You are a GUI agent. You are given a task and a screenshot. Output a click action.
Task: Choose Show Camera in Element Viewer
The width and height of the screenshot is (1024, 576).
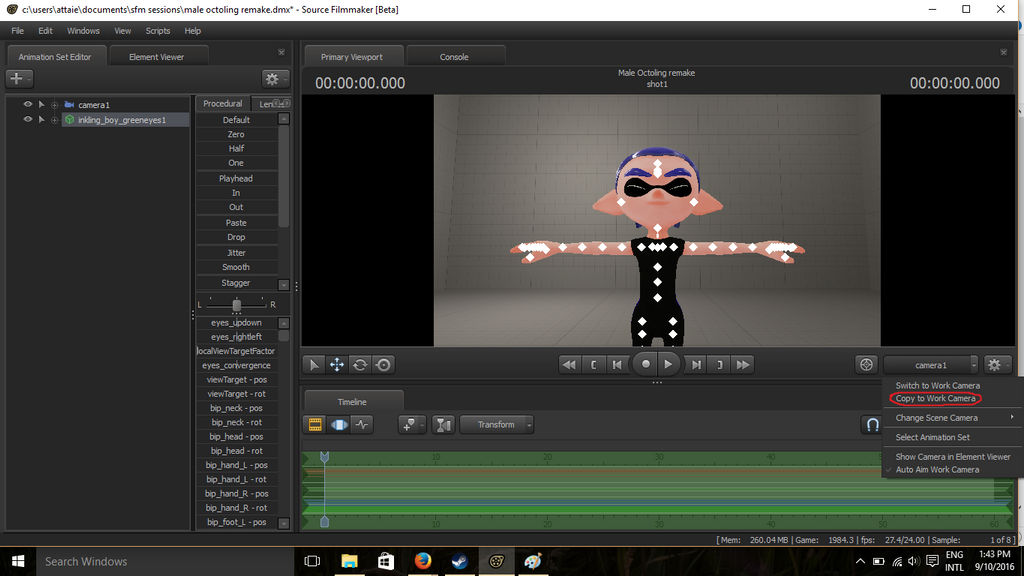point(953,457)
